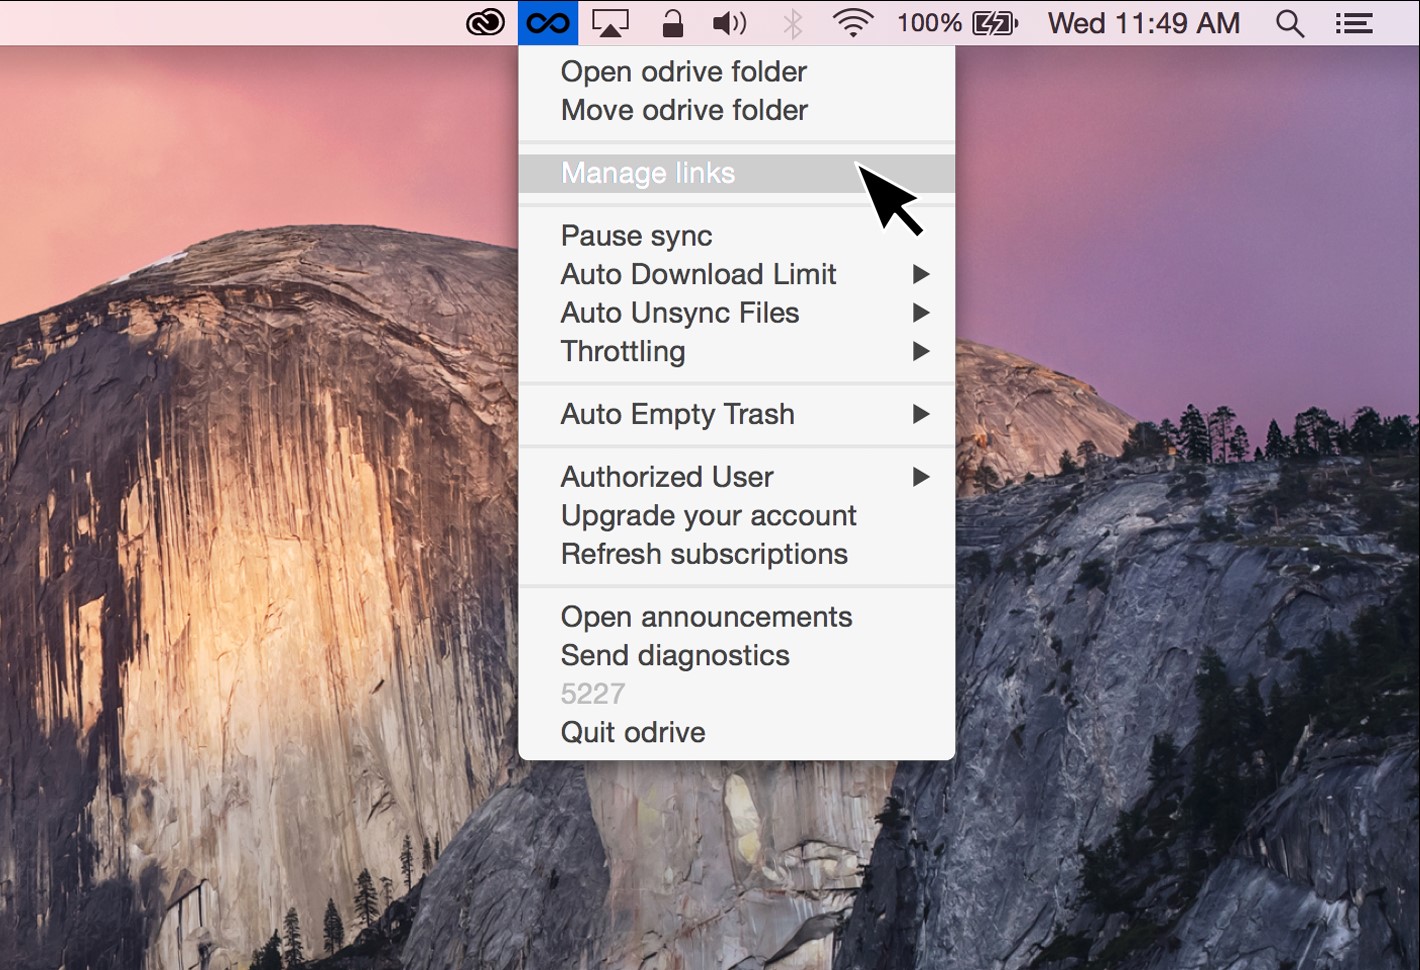Screen dimensions: 1420x970
Task: Click Upgrade your account
Action: pyautogui.click(x=708, y=516)
